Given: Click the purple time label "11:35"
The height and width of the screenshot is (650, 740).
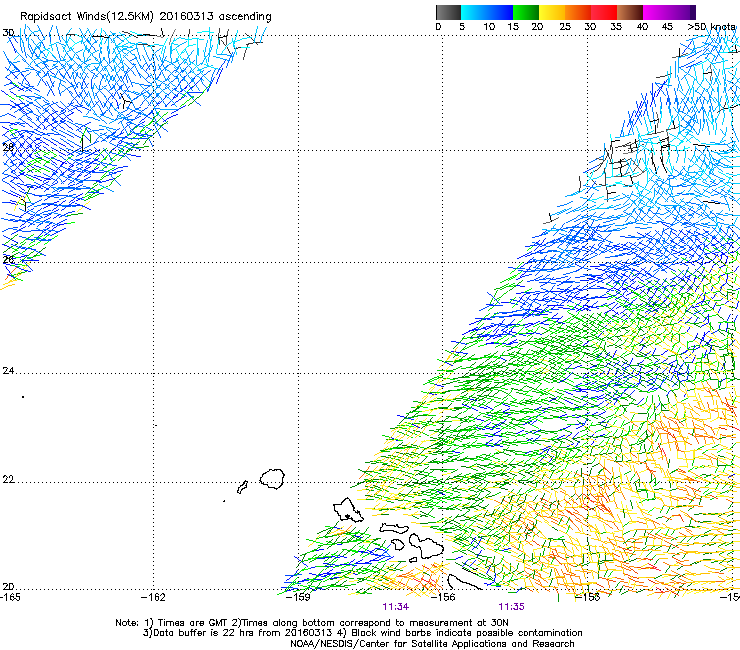Looking at the screenshot, I should [x=512, y=607].
